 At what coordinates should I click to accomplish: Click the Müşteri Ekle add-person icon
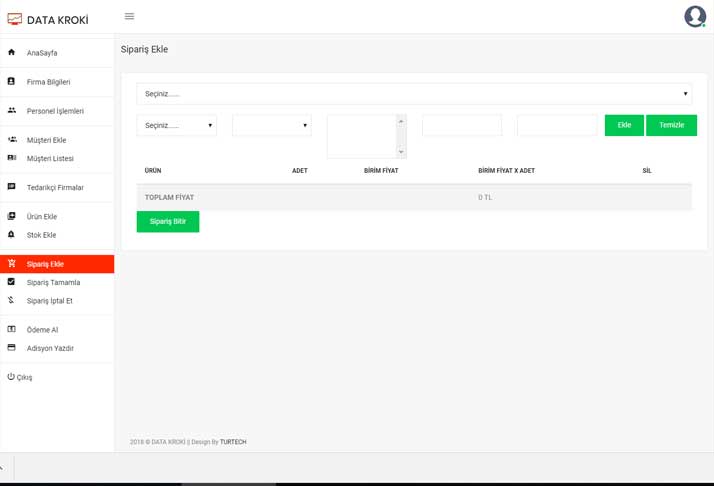[12, 139]
